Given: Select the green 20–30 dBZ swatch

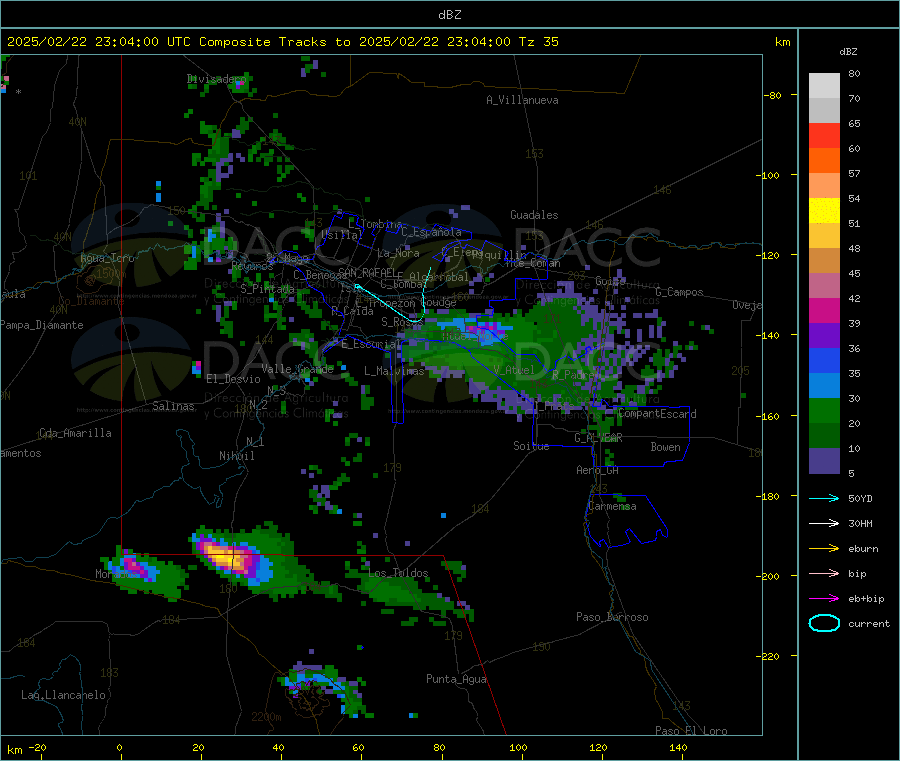Looking at the screenshot, I should click(824, 411).
